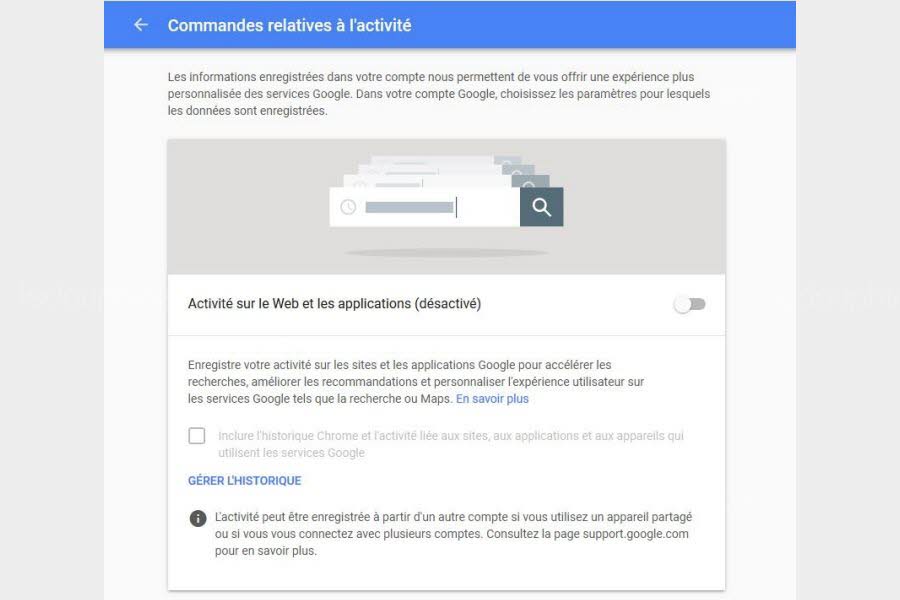
Task: Click the clock history icon in the search box
Action: 348,207
